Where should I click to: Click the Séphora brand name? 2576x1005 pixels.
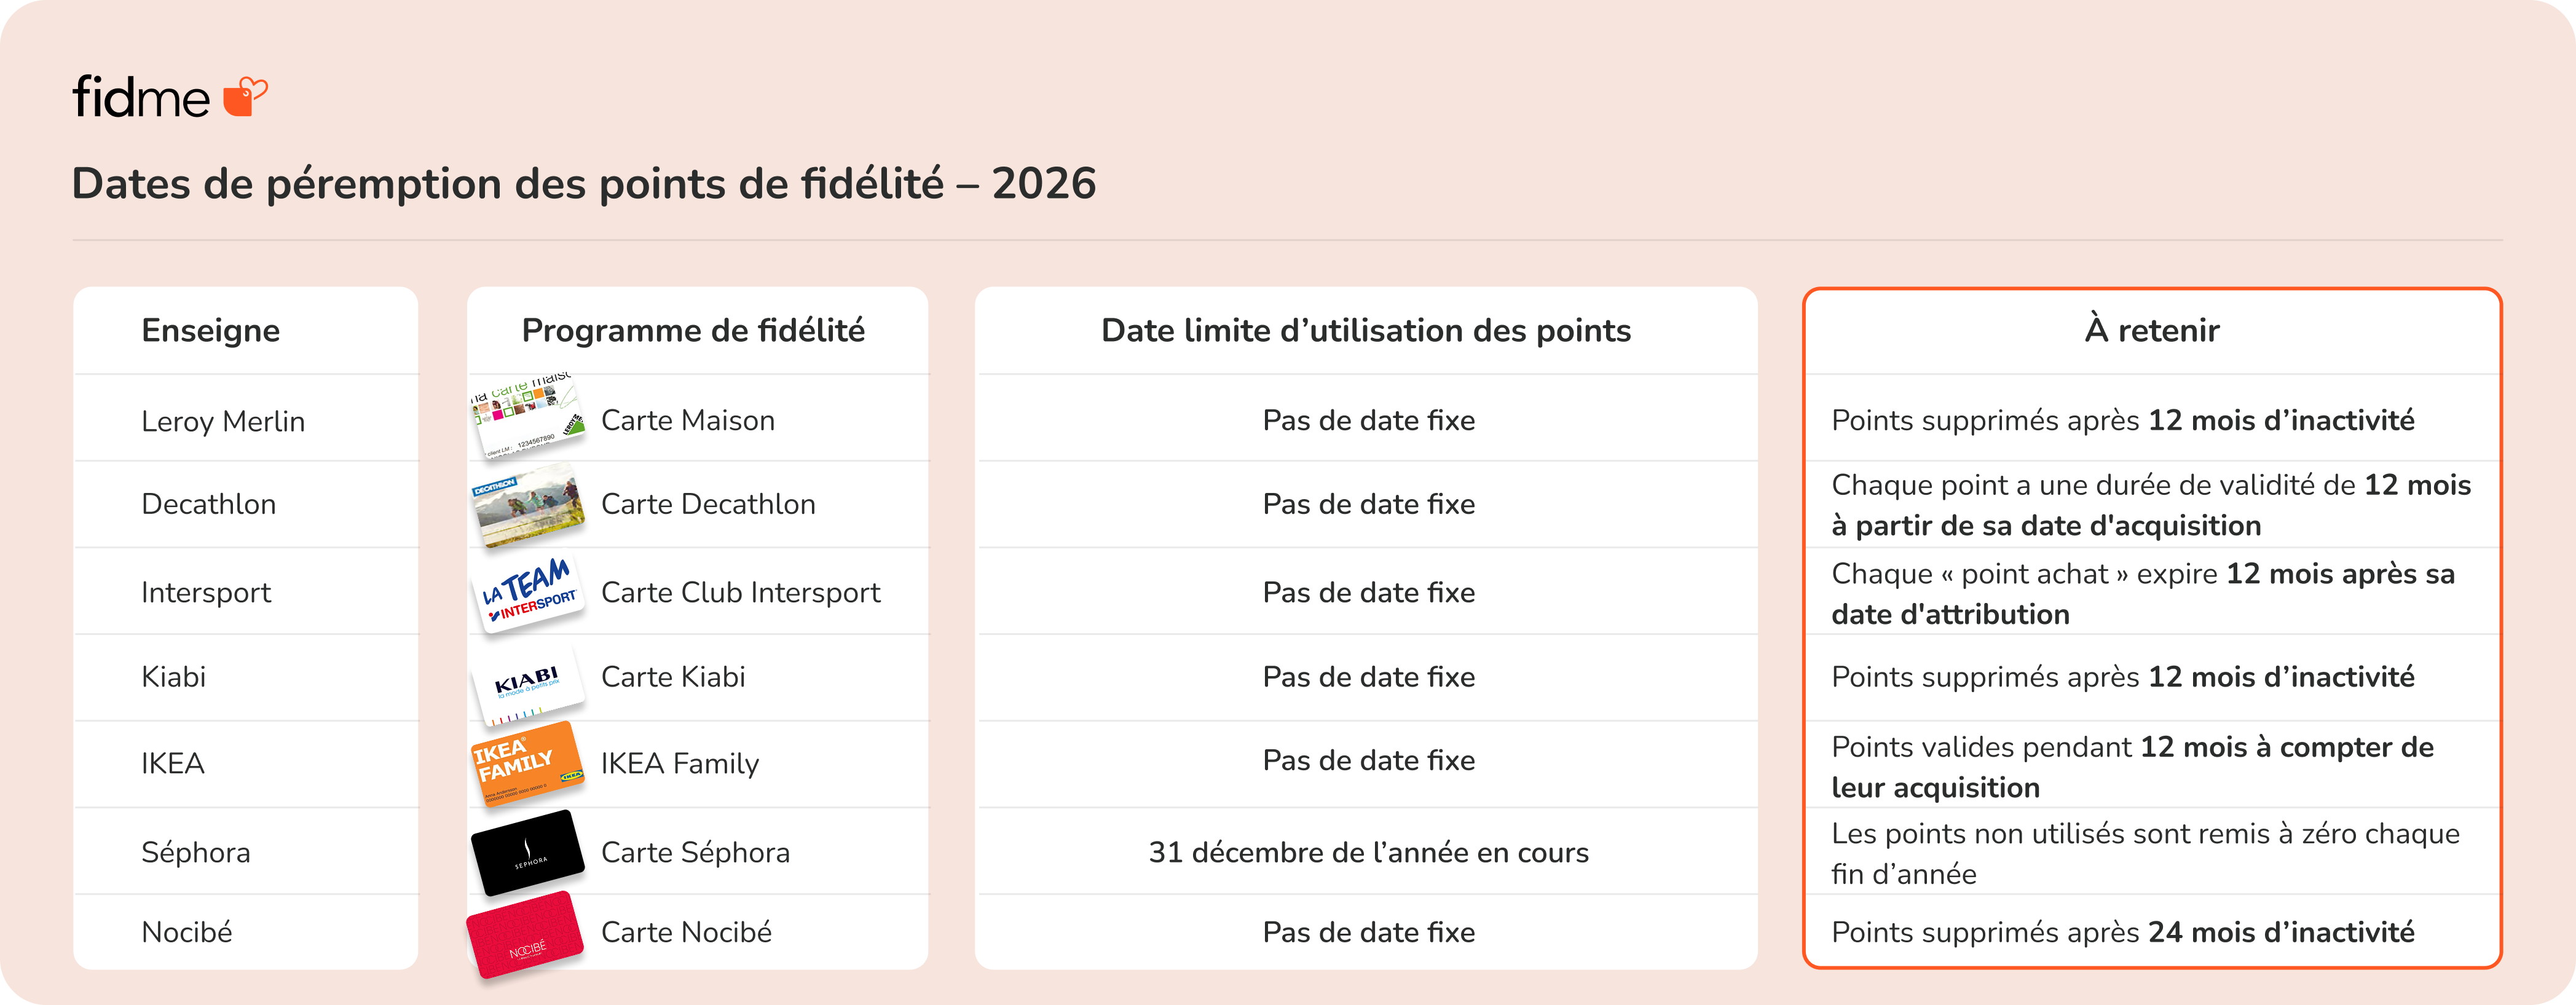click(x=195, y=852)
